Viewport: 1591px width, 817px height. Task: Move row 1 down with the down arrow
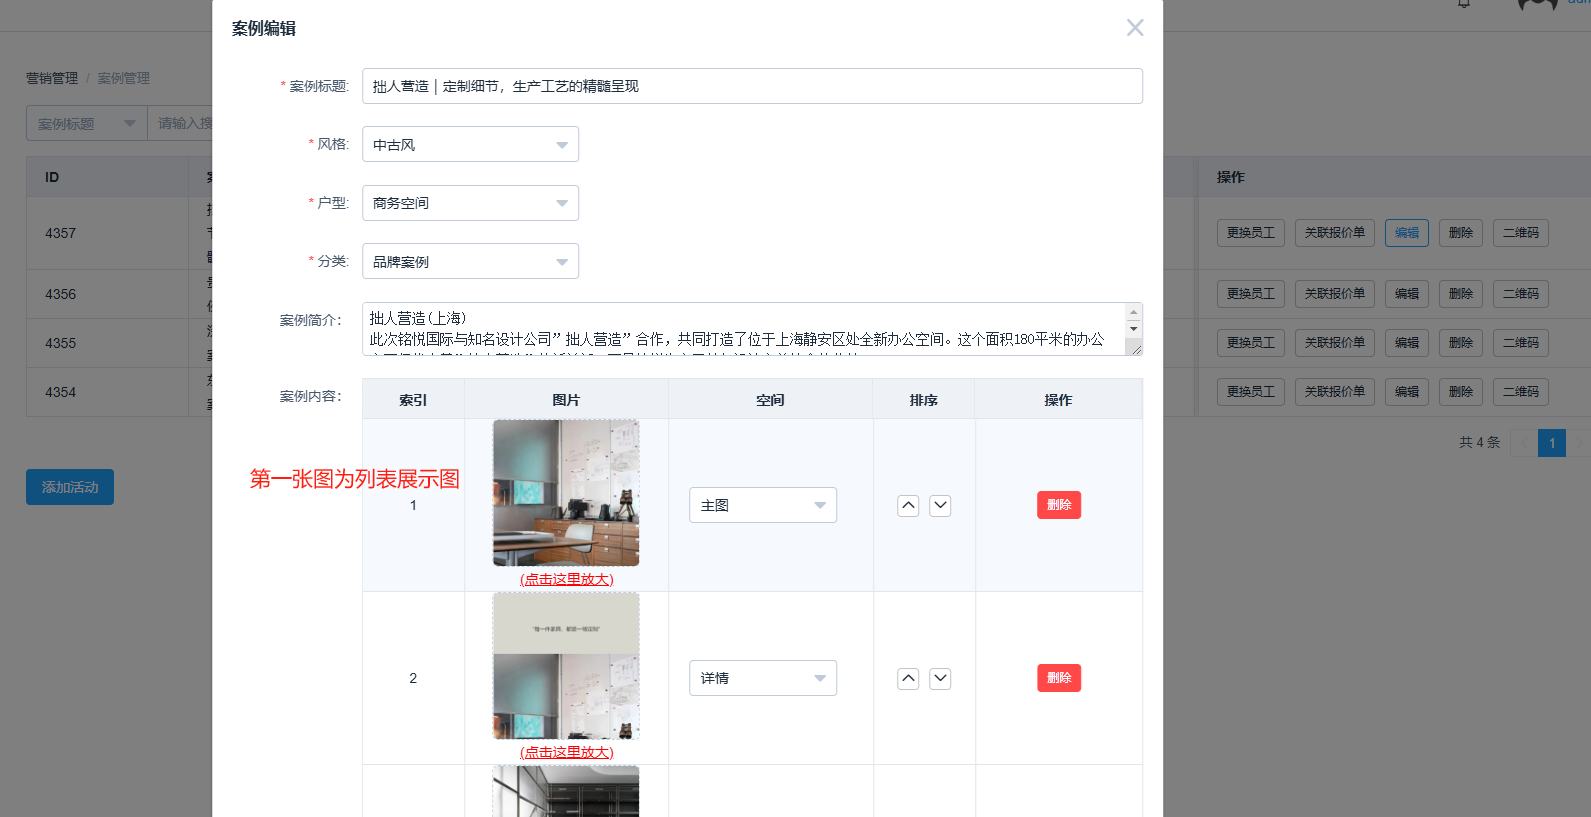[940, 505]
